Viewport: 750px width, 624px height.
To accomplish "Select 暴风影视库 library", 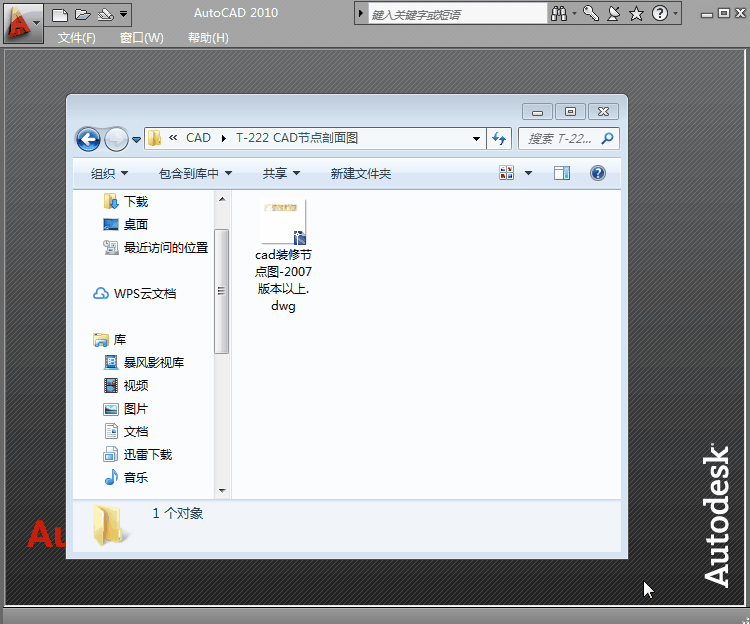I will [144, 362].
